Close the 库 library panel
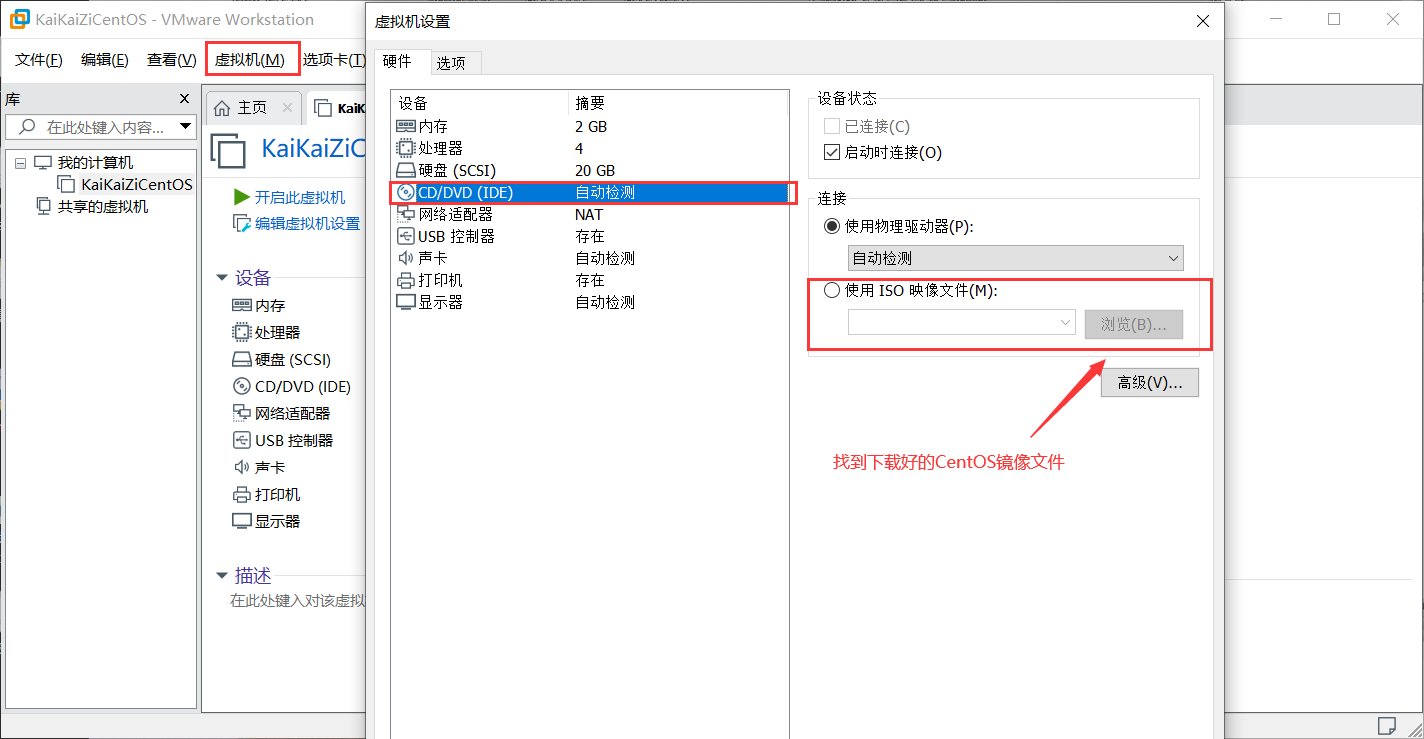The width and height of the screenshot is (1424, 739). tap(184, 98)
